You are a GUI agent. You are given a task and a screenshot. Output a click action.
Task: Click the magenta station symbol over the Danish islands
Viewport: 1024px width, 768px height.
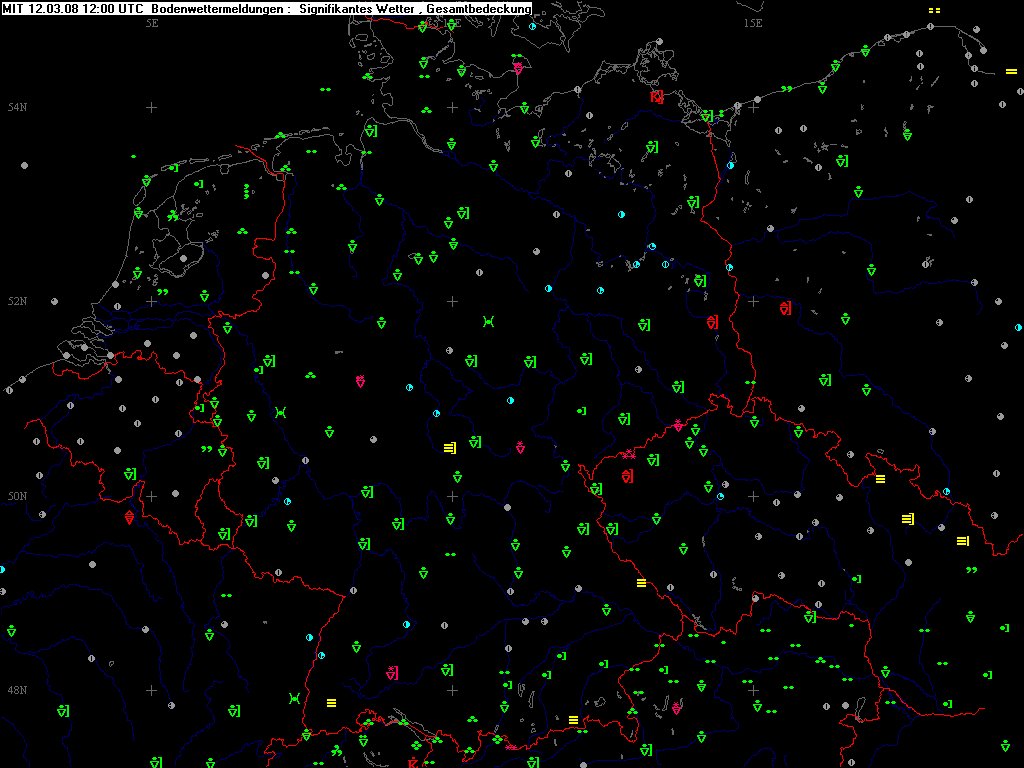518,68
